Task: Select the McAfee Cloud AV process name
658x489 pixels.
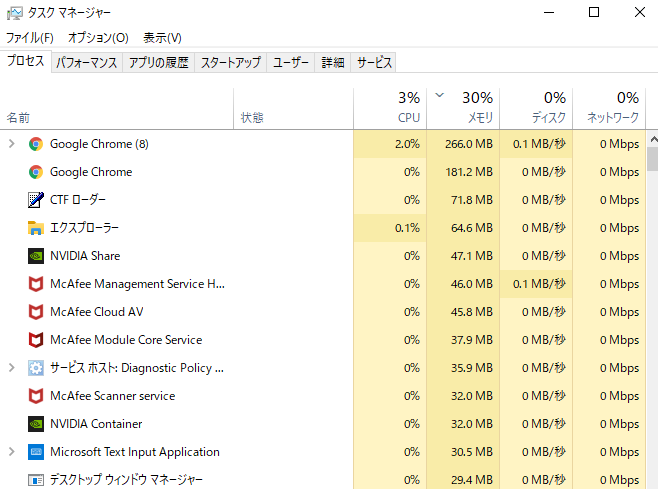Action: [97, 312]
